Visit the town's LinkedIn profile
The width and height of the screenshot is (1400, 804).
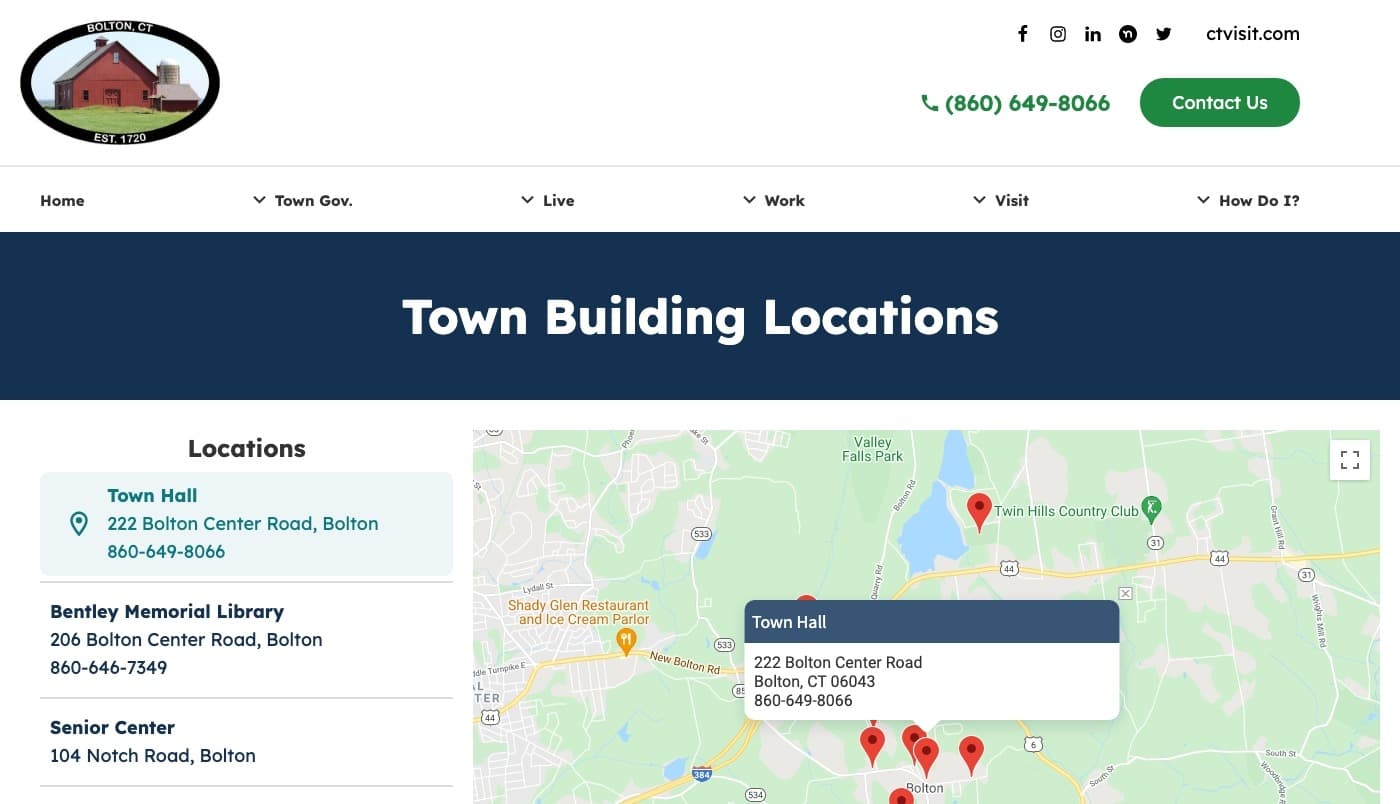(1093, 33)
